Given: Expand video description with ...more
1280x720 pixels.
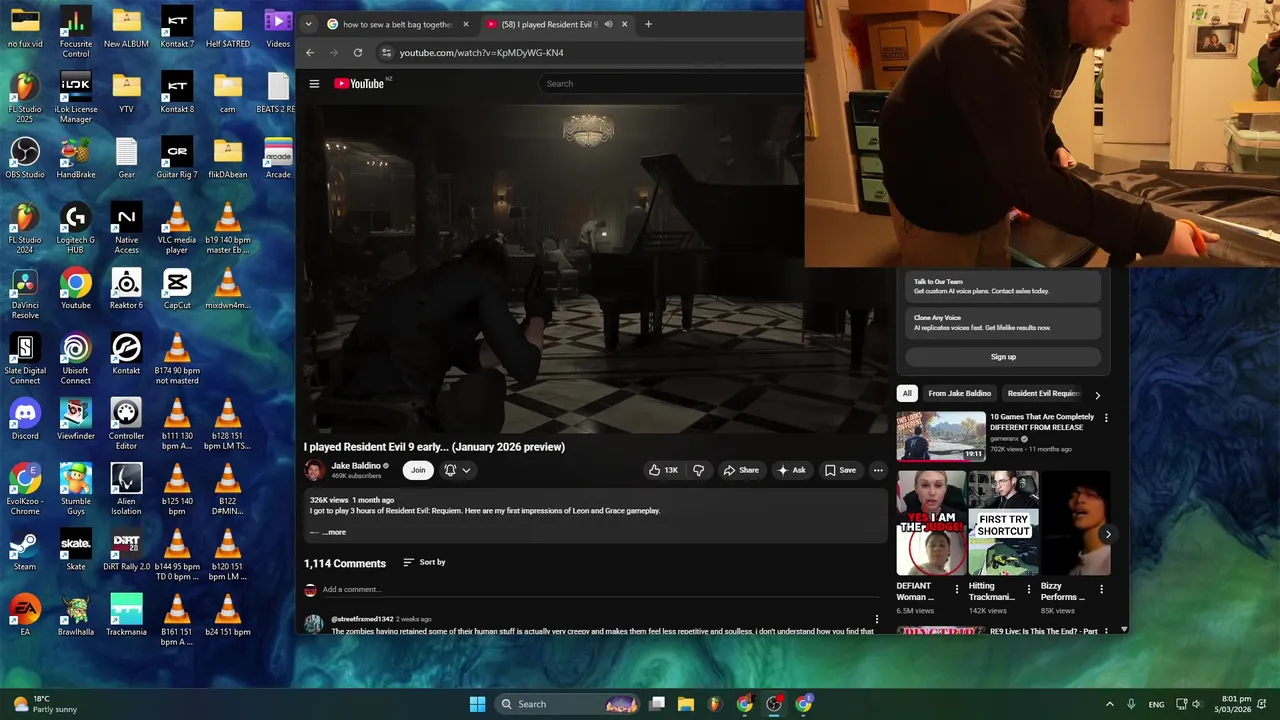Looking at the screenshot, I should (x=333, y=532).
